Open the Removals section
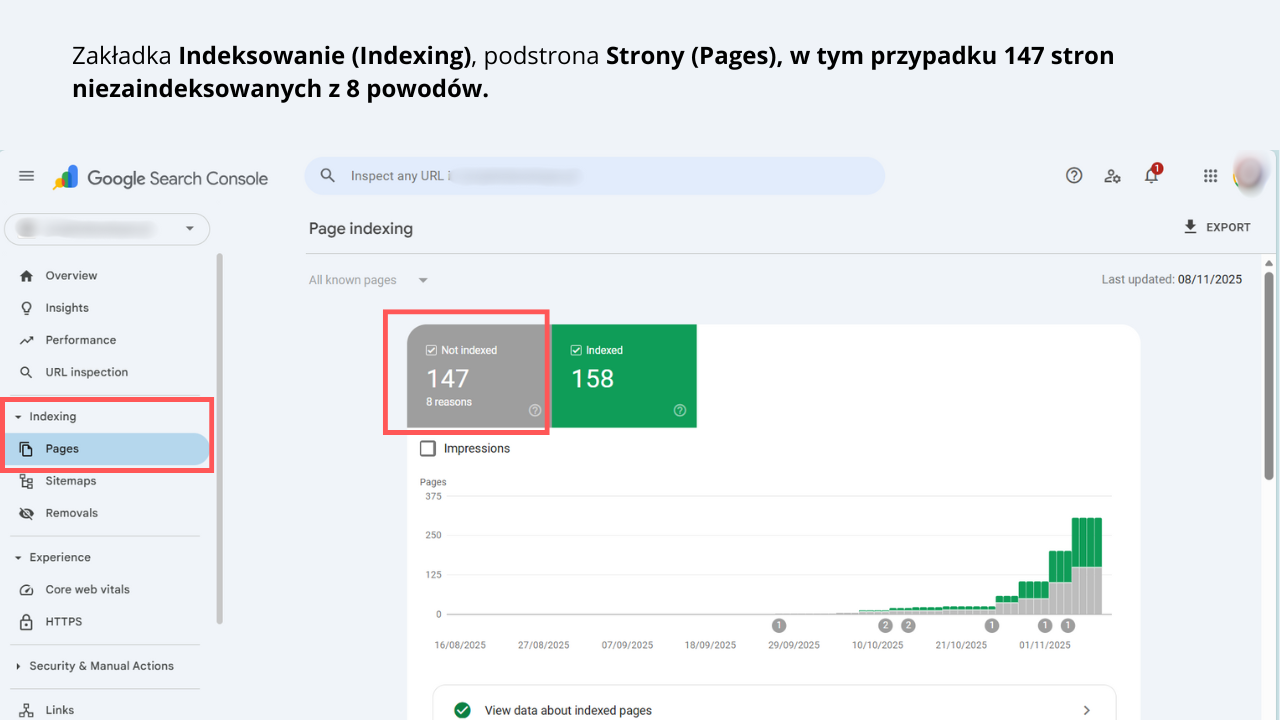1280x720 pixels. pyautogui.click(x=71, y=512)
